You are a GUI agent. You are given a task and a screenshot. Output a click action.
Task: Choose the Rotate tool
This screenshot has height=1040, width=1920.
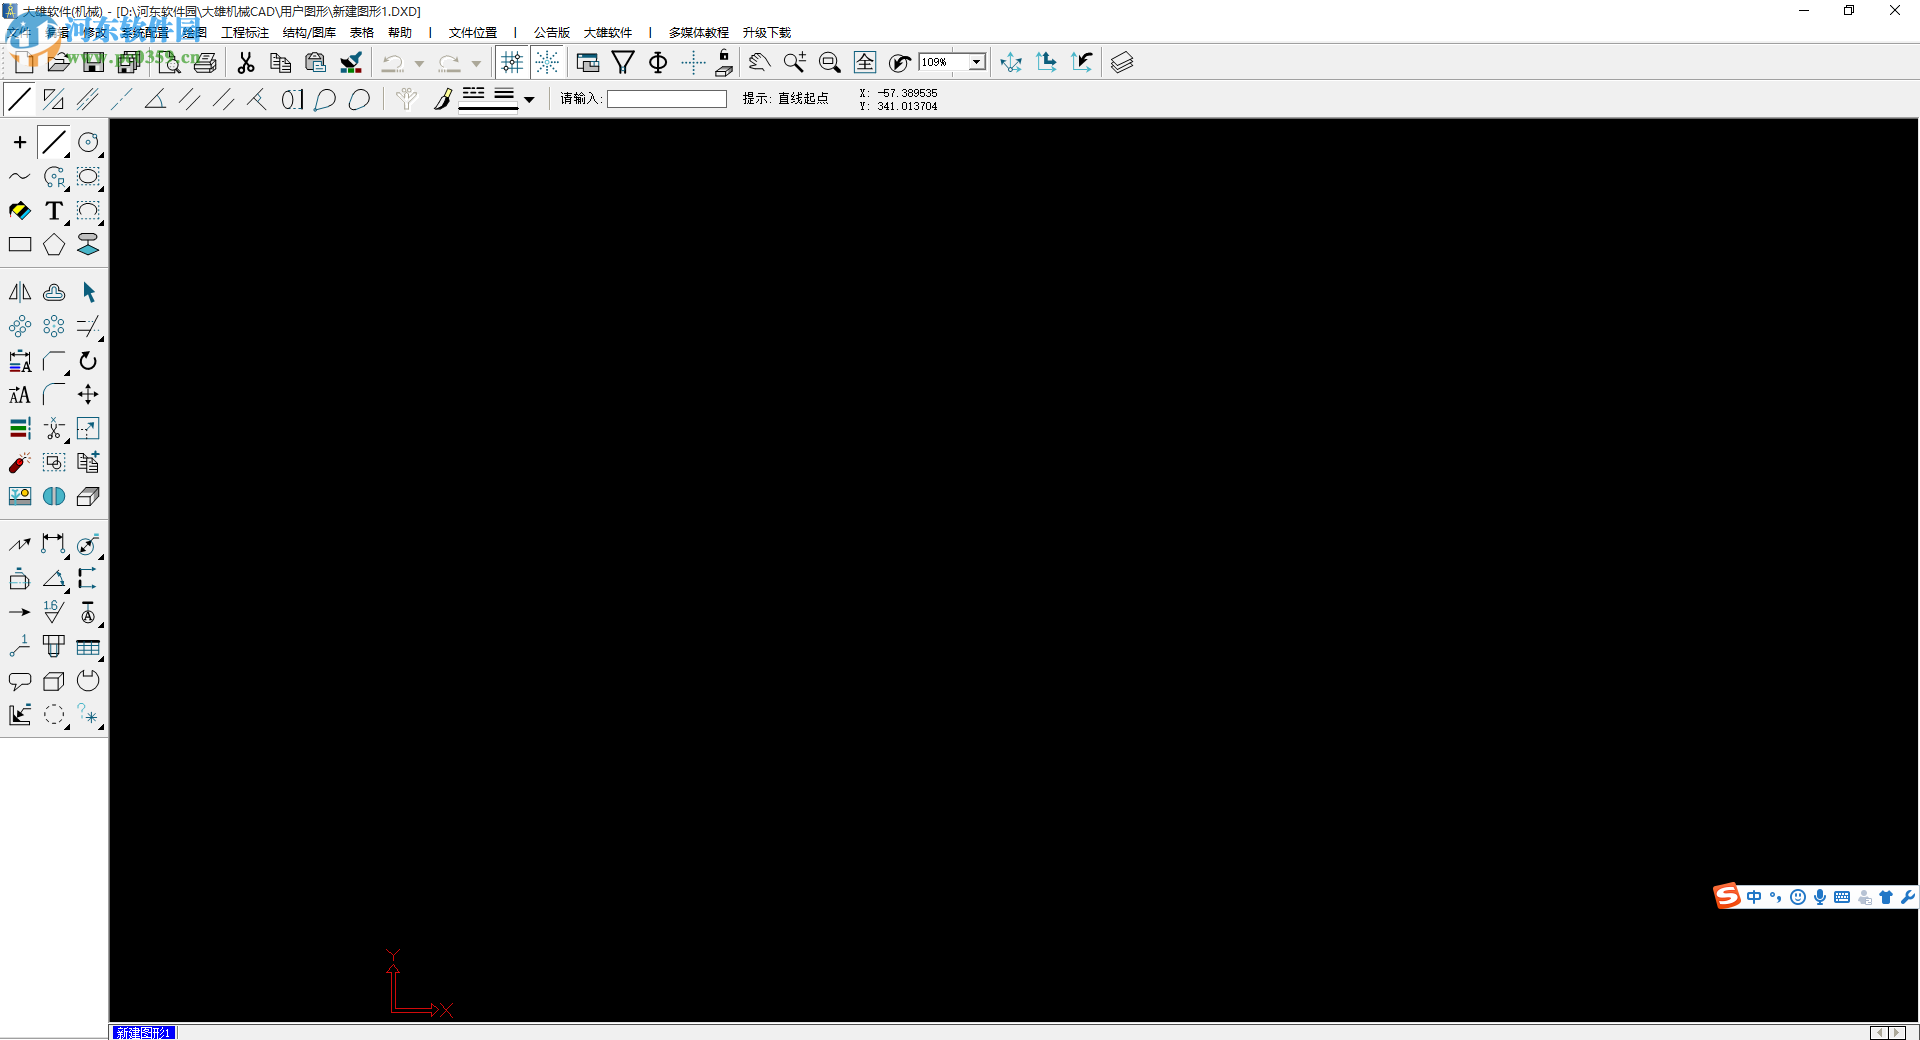(88, 361)
